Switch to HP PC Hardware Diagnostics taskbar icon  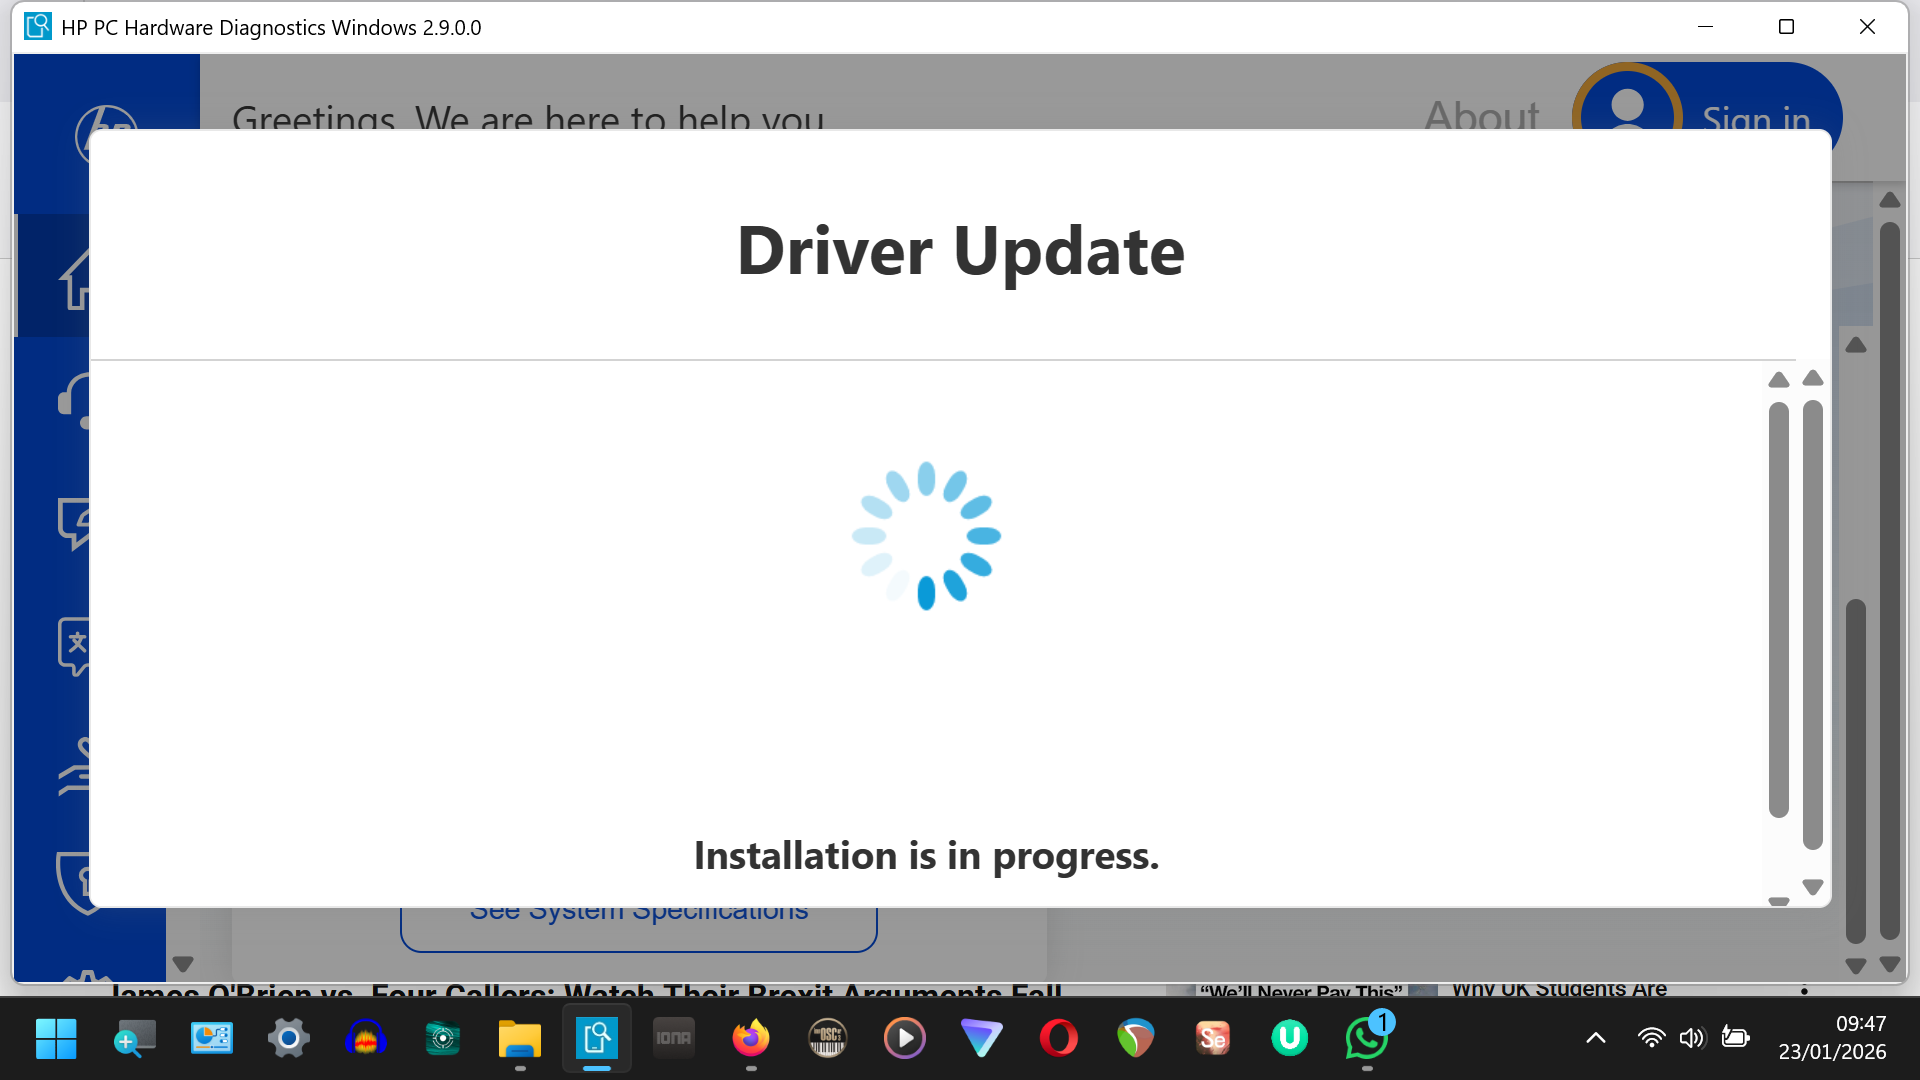[597, 1039]
